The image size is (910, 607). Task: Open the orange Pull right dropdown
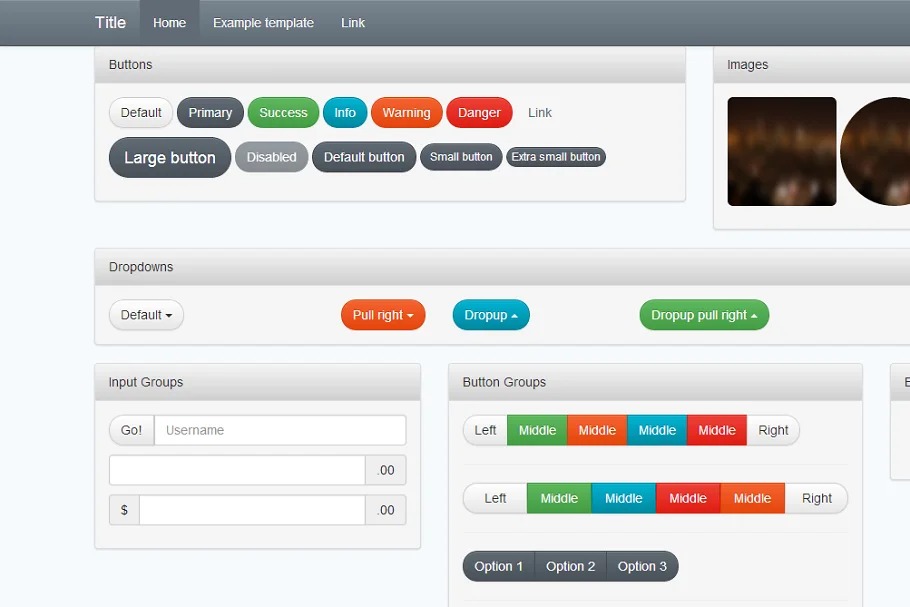coord(383,315)
